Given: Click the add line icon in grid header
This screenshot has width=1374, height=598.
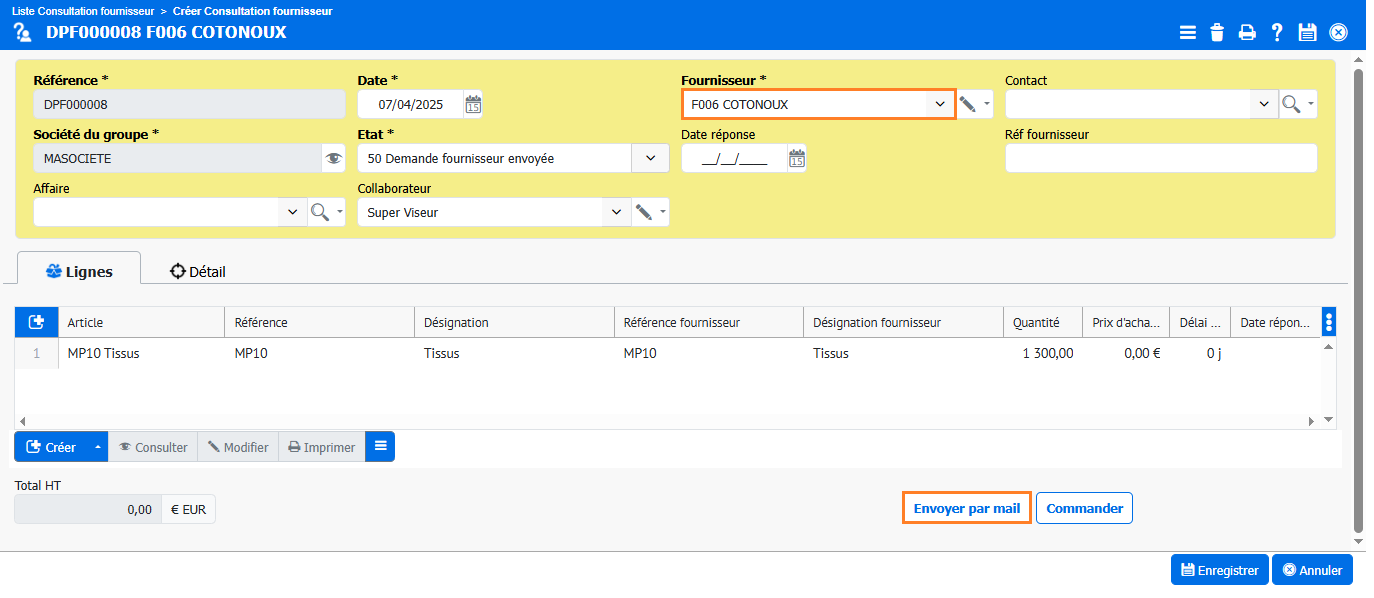Looking at the screenshot, I should [x=37, y=322].
